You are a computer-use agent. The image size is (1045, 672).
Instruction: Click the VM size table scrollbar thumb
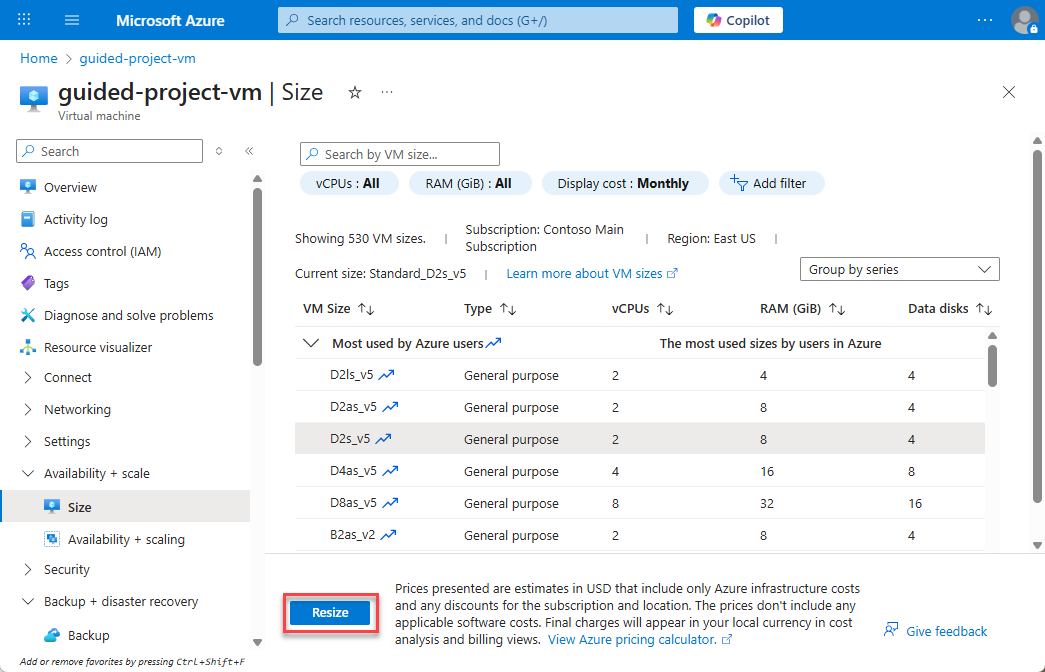point(992,365)
